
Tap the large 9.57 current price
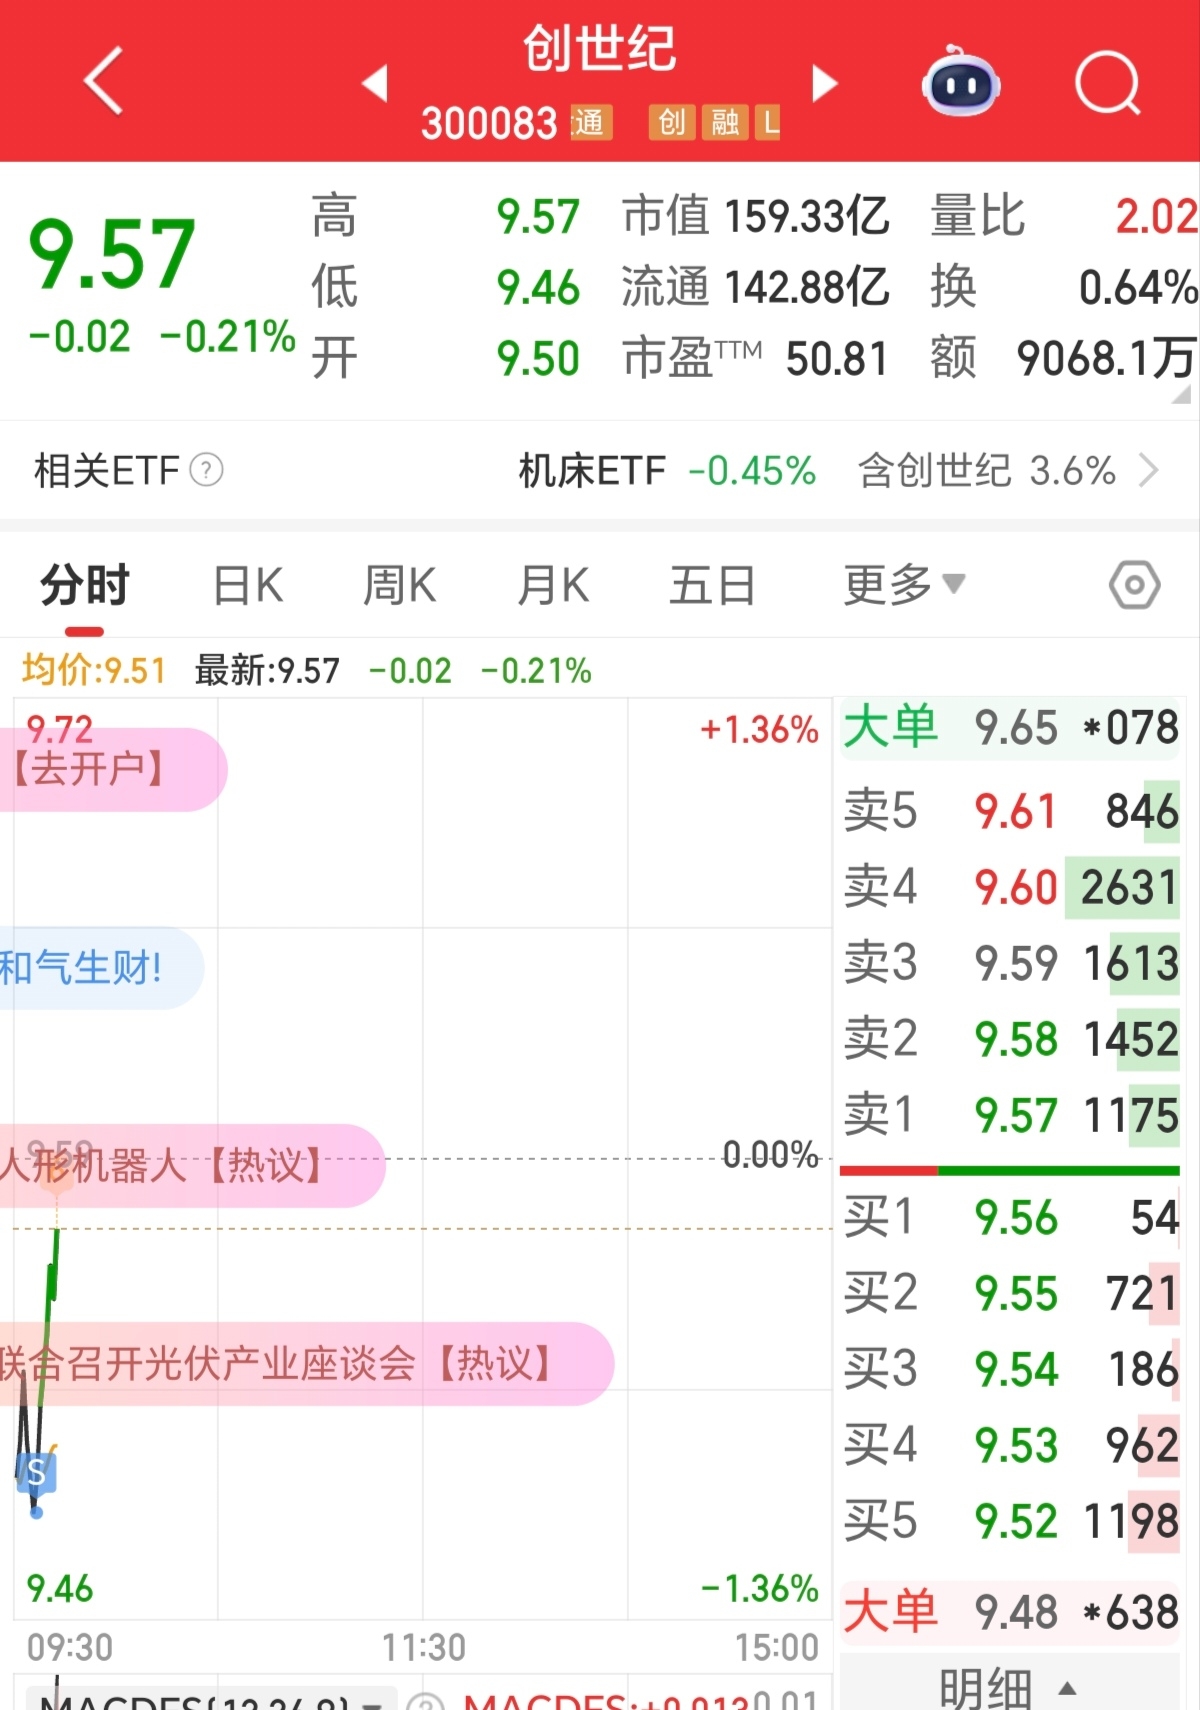(x=112, y=254)
